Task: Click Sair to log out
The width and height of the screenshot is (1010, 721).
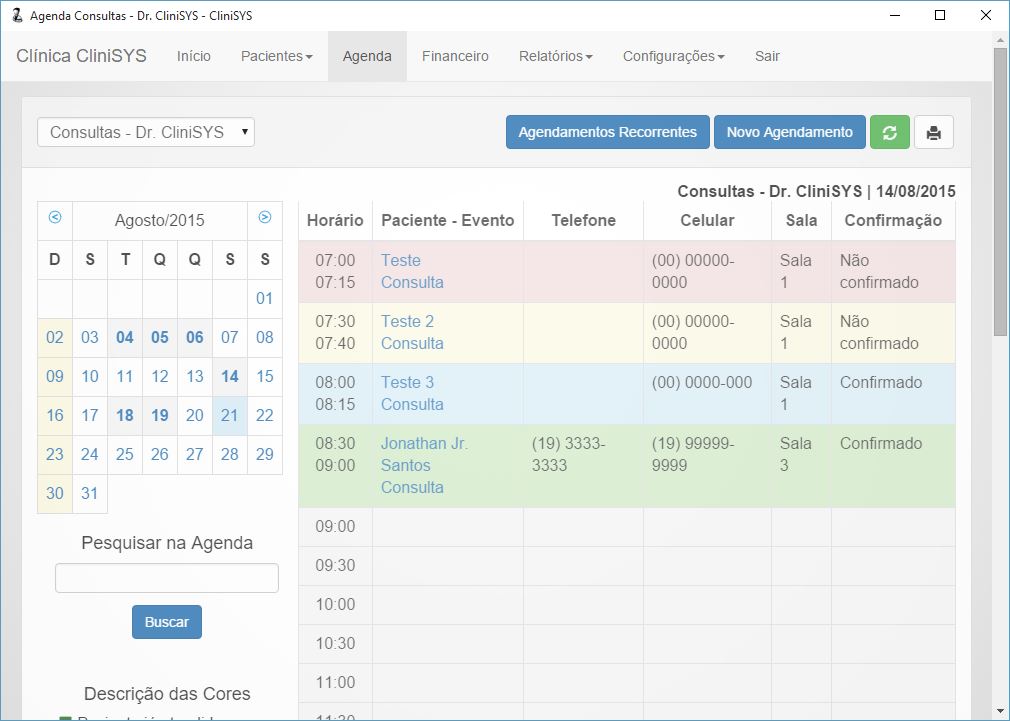Action: tap(767, 56)
